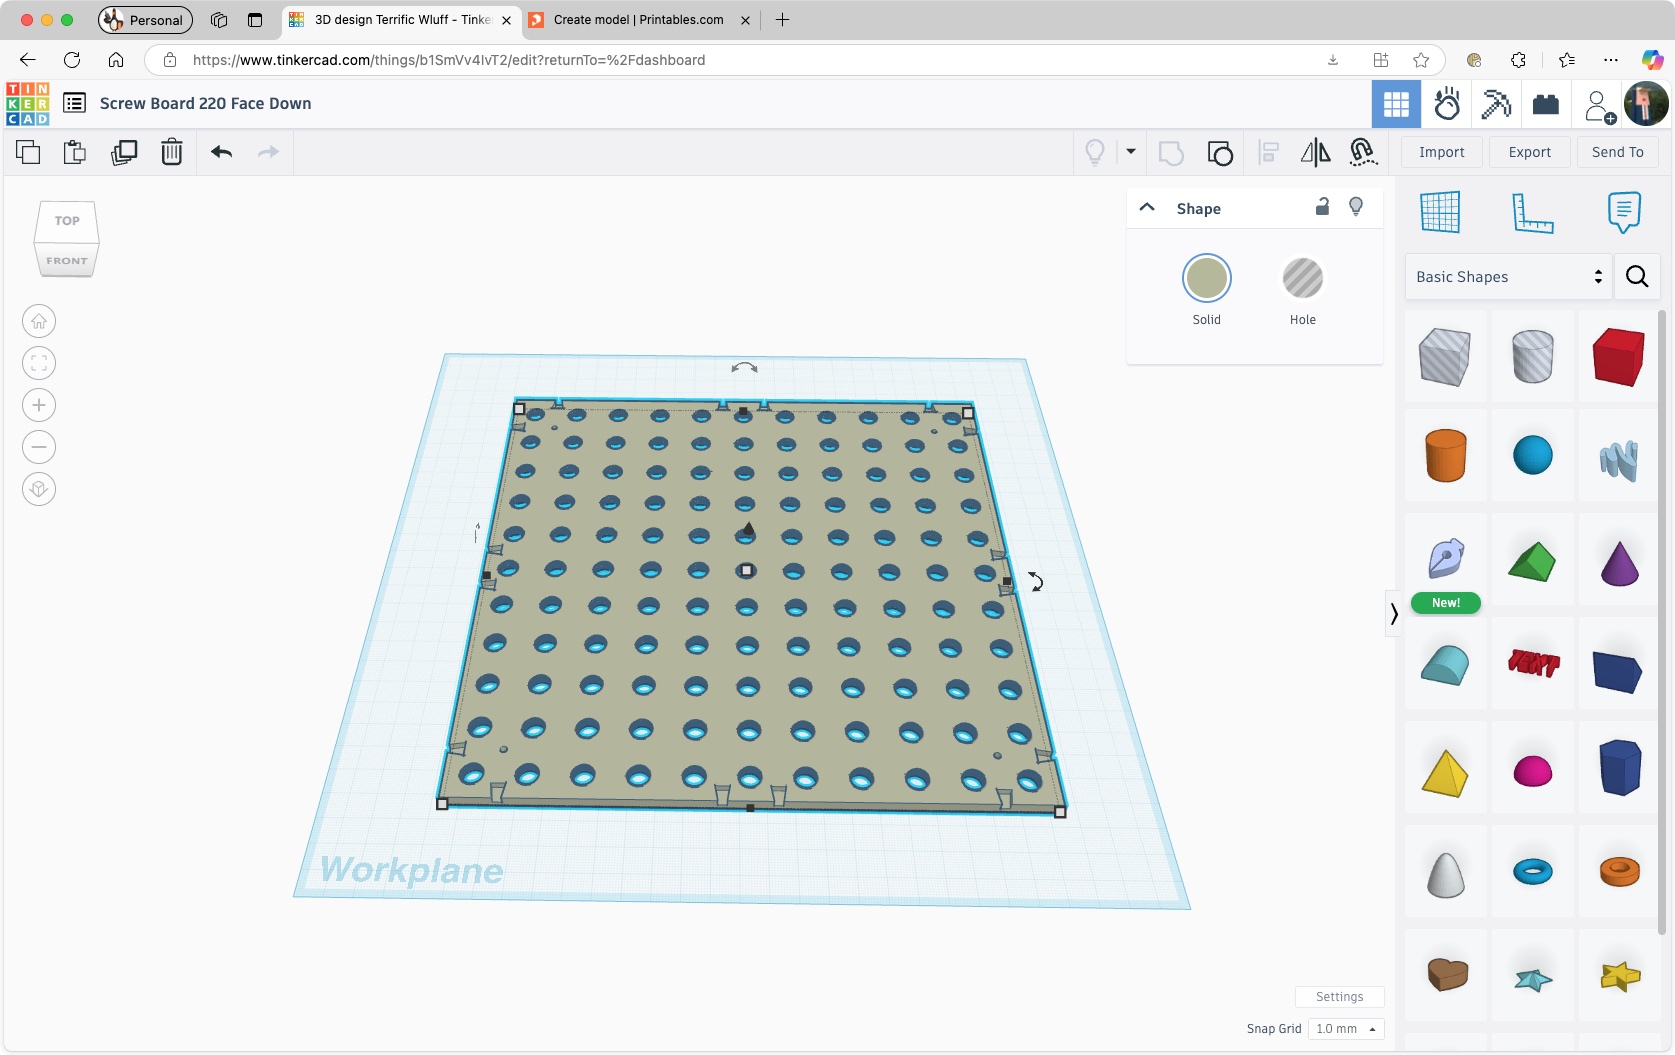Screen dimensions: 1675x1055
Task: Open the Personal profile dropdown
Action: pyautogui.click(x=145, y=20)
